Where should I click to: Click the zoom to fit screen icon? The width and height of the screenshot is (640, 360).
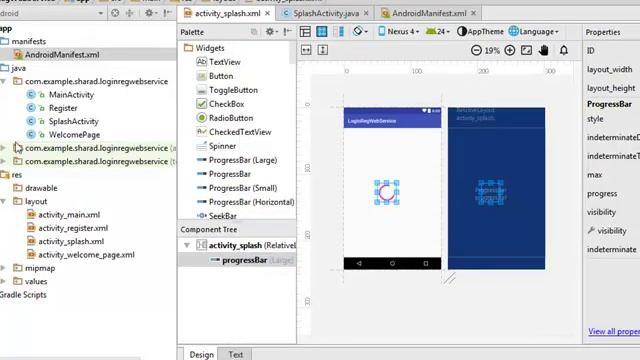point(527,50)
